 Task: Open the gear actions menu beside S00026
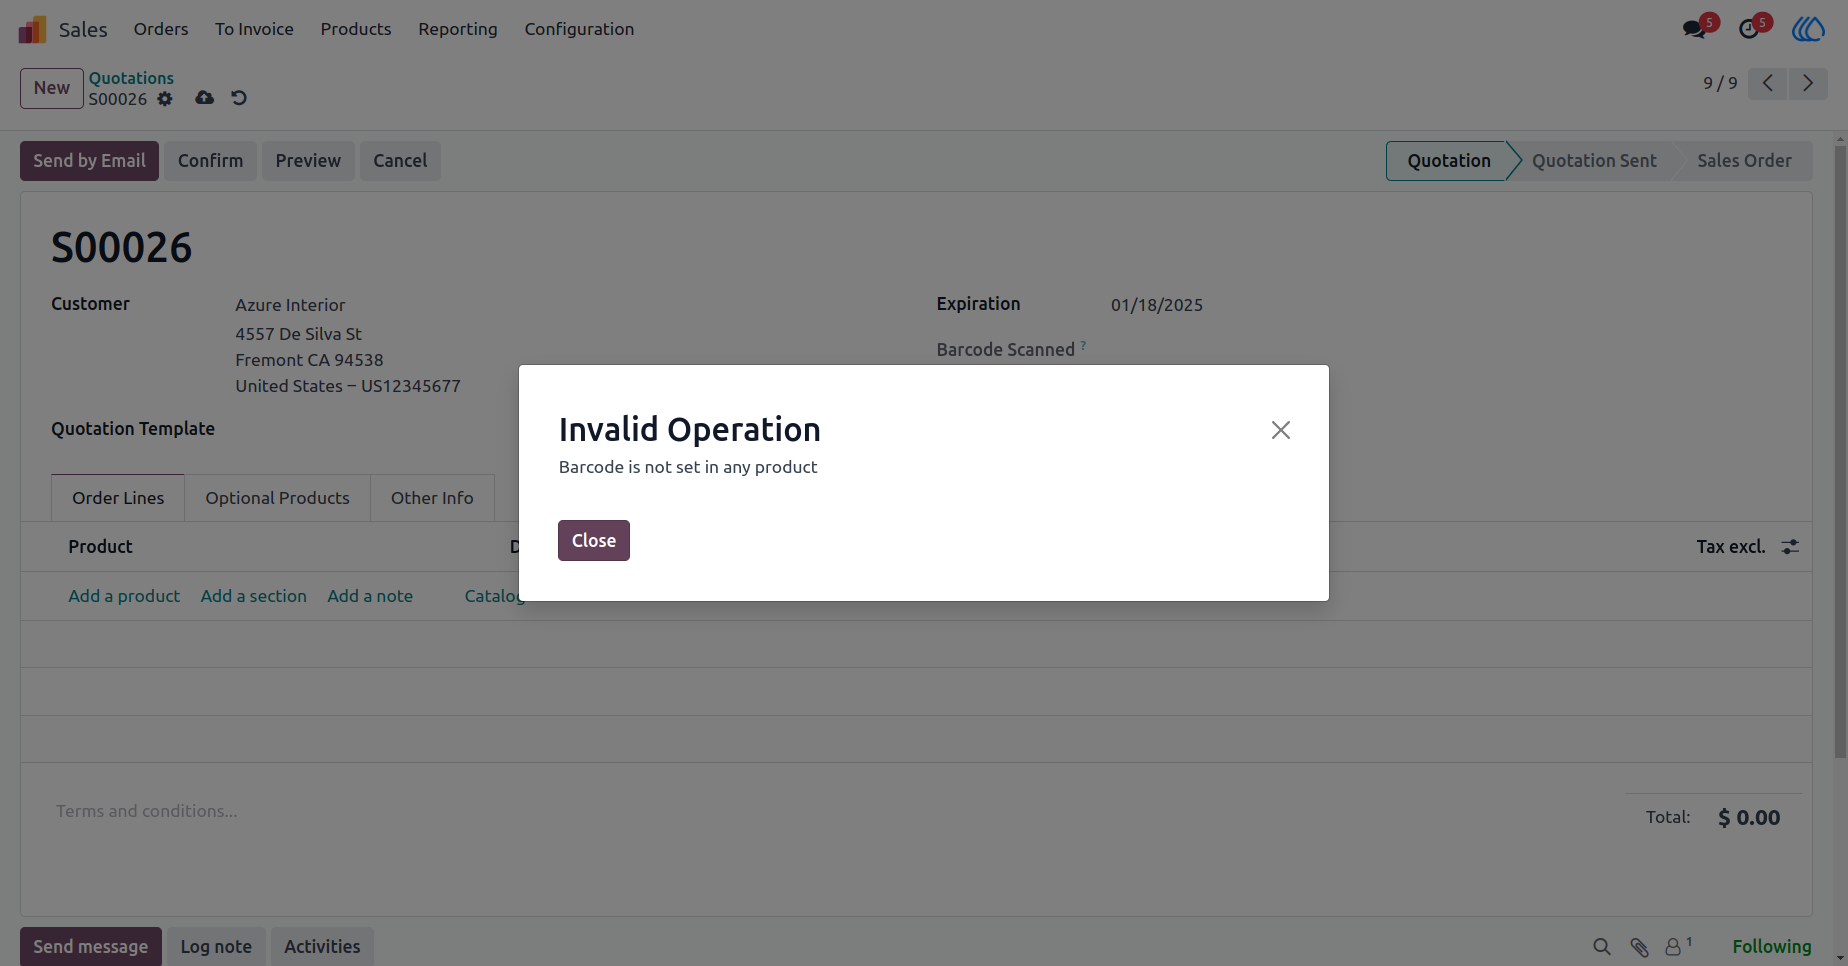(165, 99)
